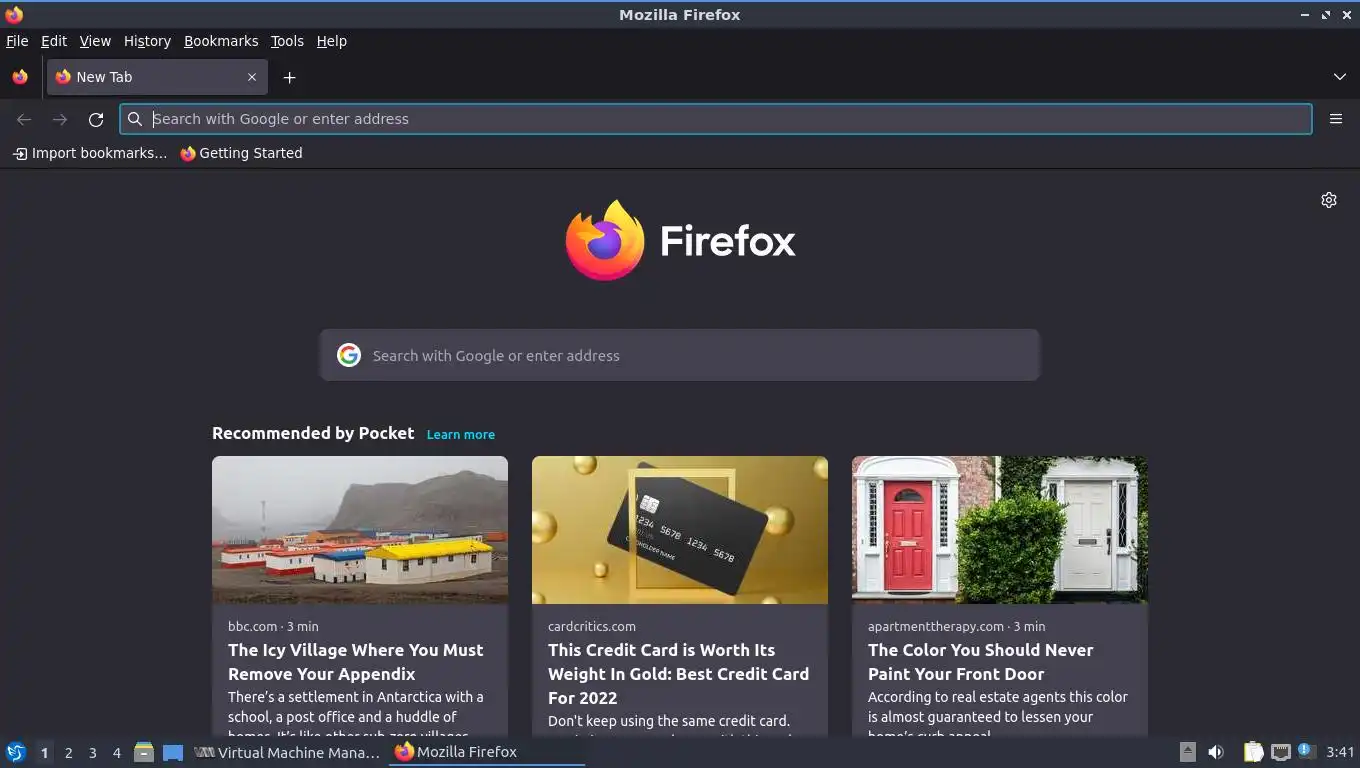The image size is (1360, 768).
Task: Open the Antarctic village article thumbnail
Action: [360, 530]
